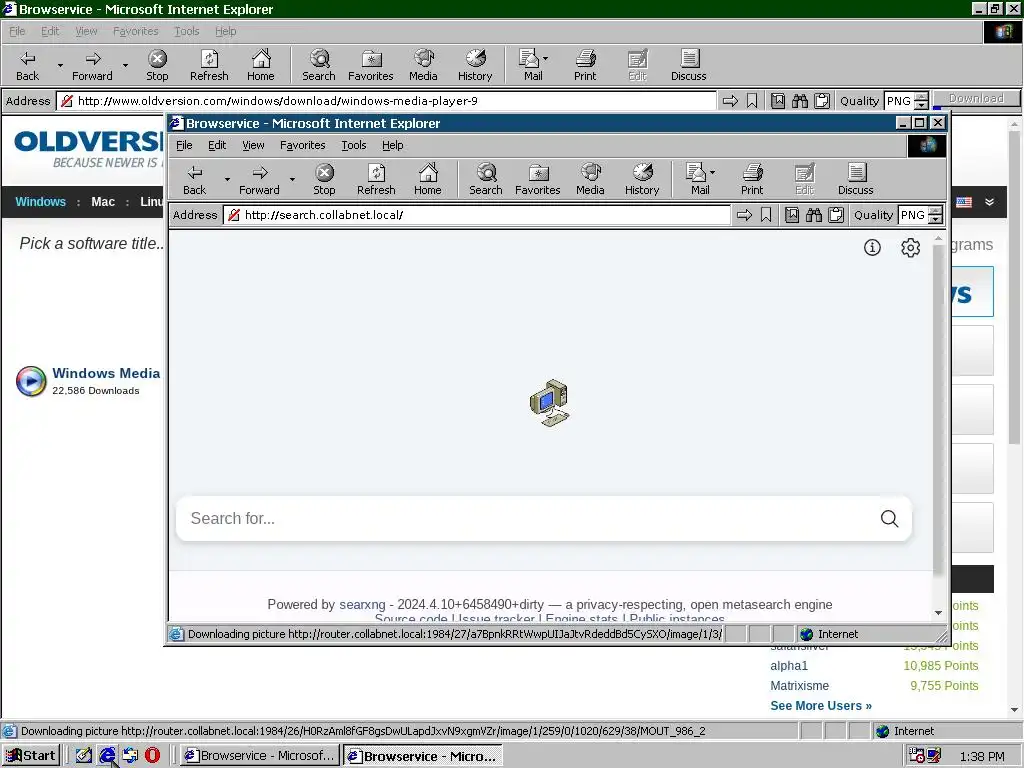The image size is (1024, 768).
Task: Expand Back history dropdown in front window
Action: click(x=227, y=179)
